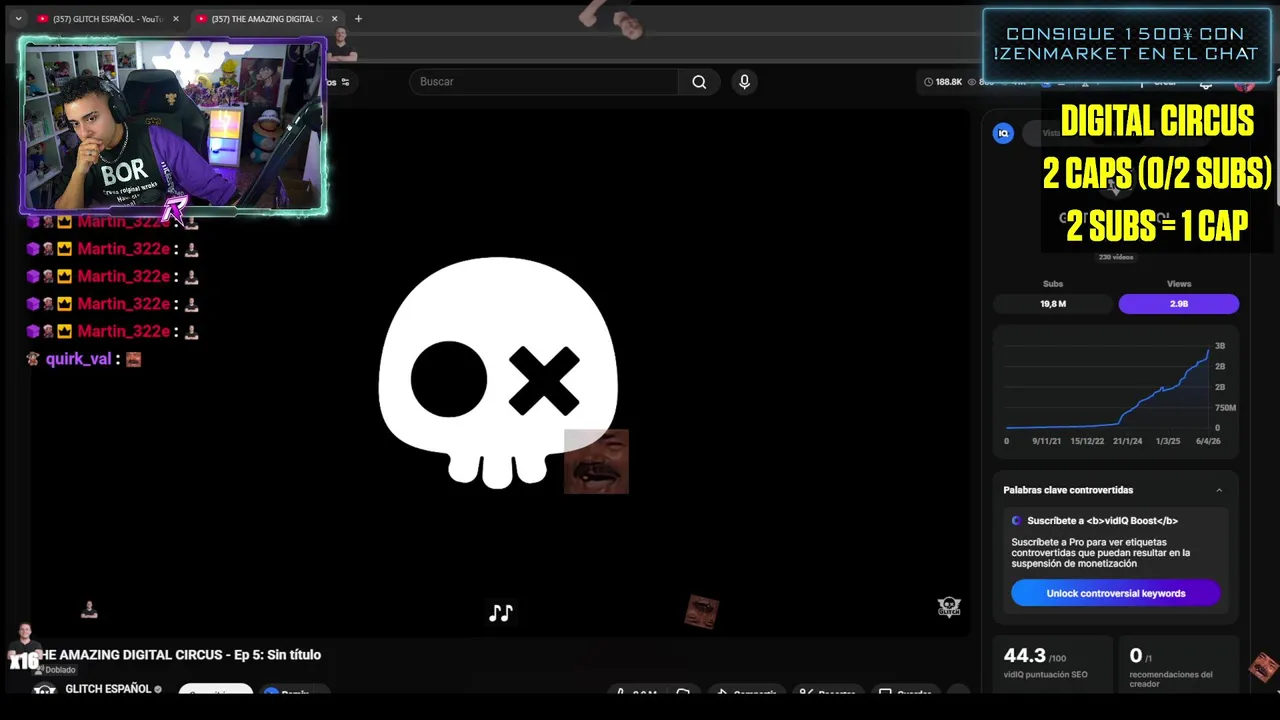Select the Views 2.9B stat pill
This screenshot has height=720, width=1280.
pyautogui.click(x=1179, y=303)
